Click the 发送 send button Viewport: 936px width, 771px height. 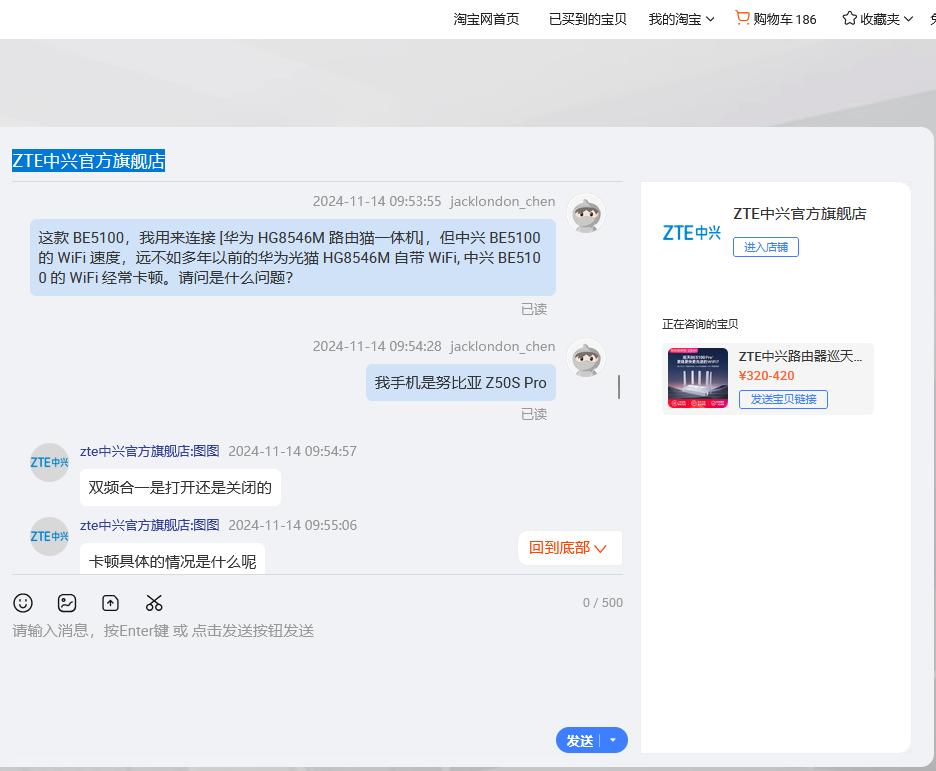coord(579,741)
